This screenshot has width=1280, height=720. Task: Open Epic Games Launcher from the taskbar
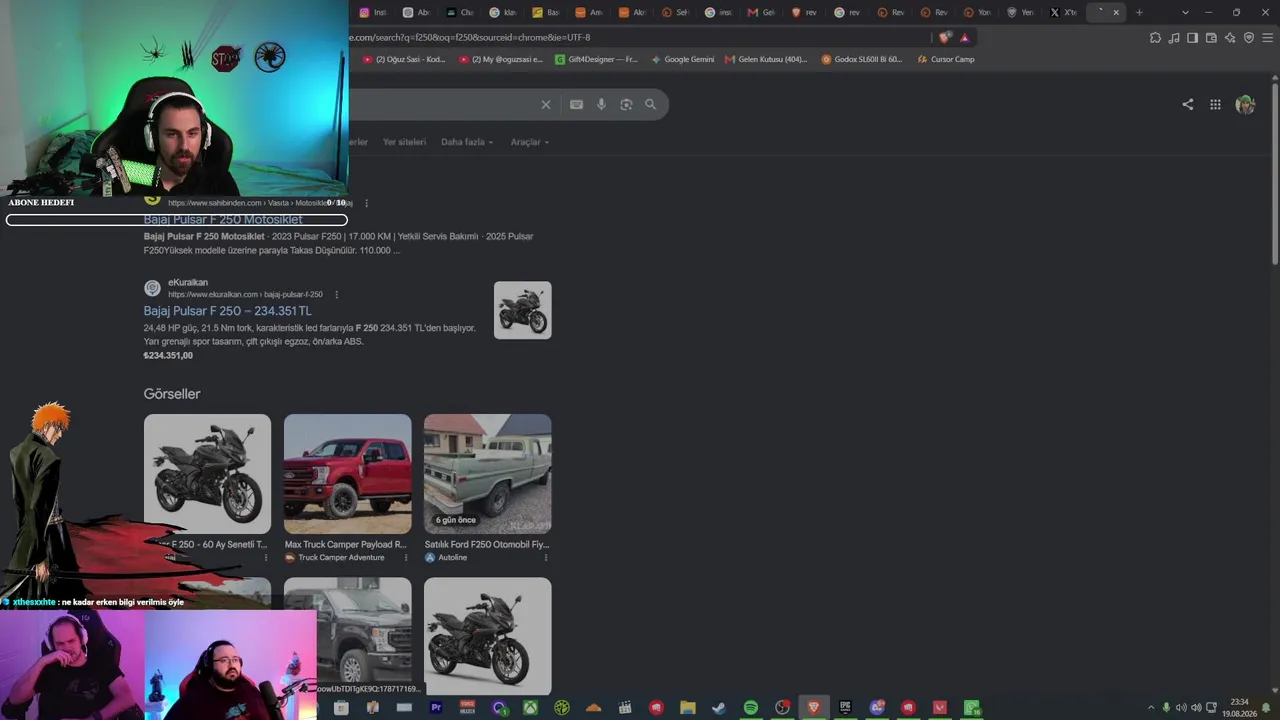845,708
